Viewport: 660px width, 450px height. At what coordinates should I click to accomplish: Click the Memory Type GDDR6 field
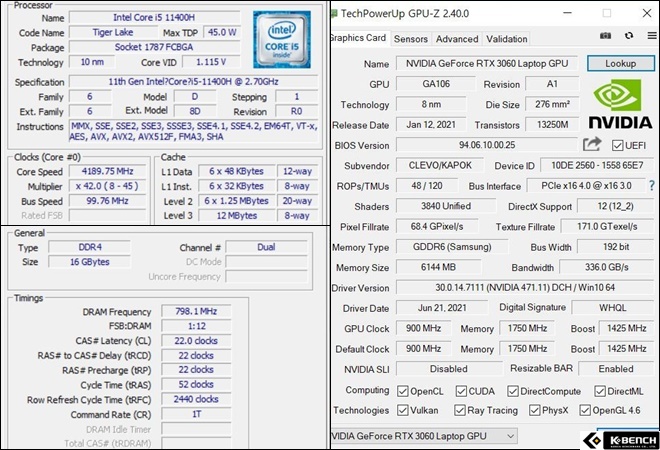pos(452,247)
